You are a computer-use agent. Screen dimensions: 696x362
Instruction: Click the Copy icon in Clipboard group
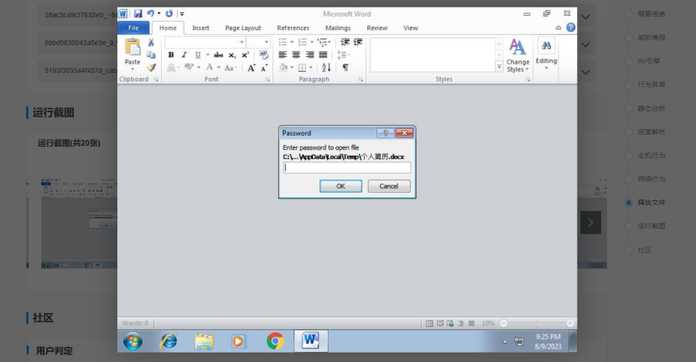(151, 55)
